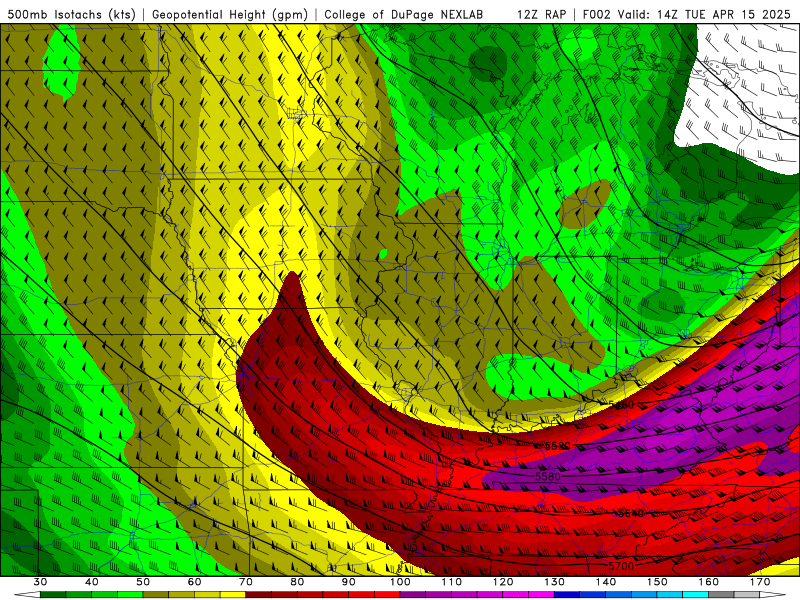The width and height of the screenshot is (800, 600).
Task: Click the dark blue swatch just right of 130
Action: [567, 595]
